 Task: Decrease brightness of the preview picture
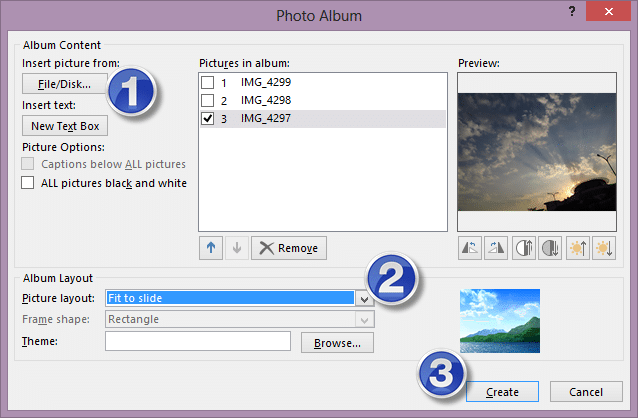point(603,249)
